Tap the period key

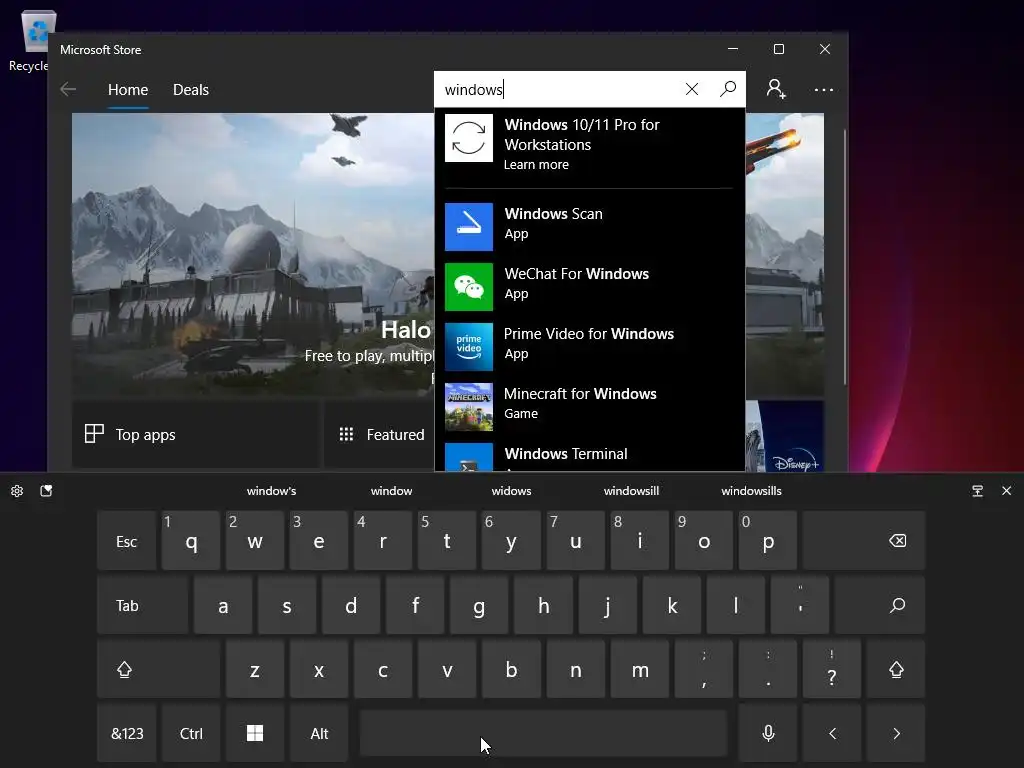pos(768,669)
